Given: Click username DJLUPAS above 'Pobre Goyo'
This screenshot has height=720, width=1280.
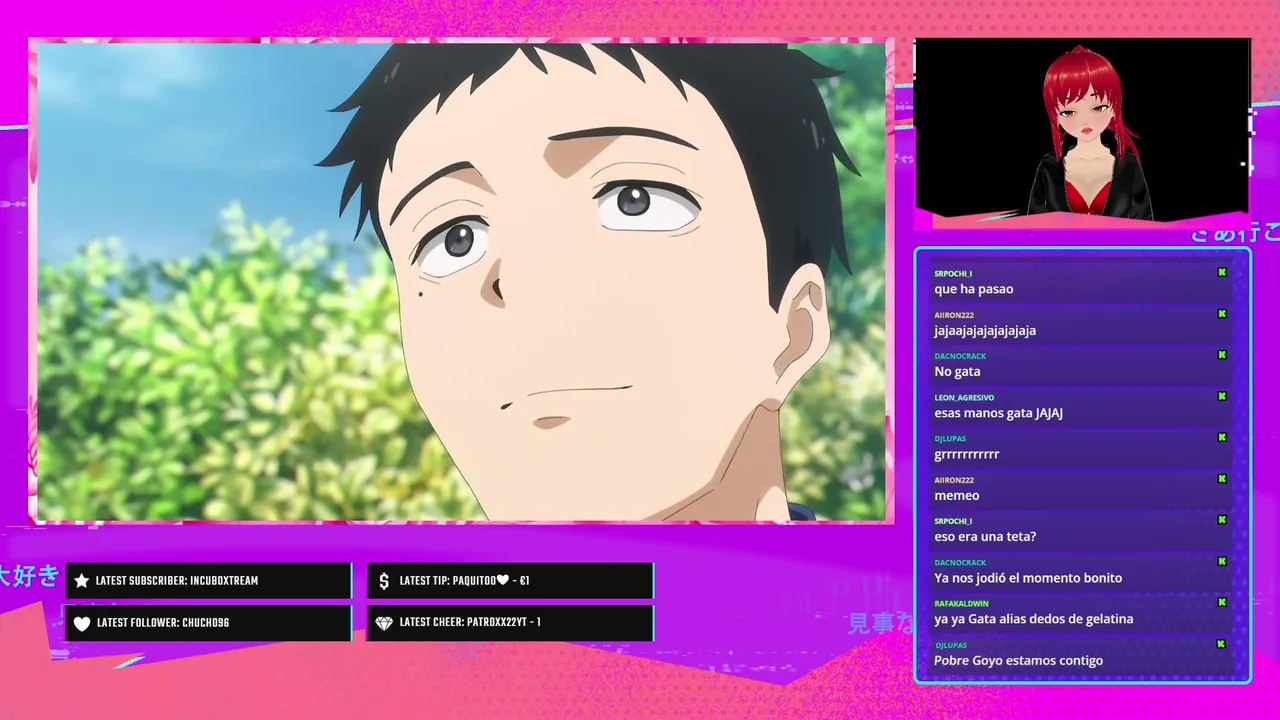Looking at the screenshot, I should pos(950,645).
